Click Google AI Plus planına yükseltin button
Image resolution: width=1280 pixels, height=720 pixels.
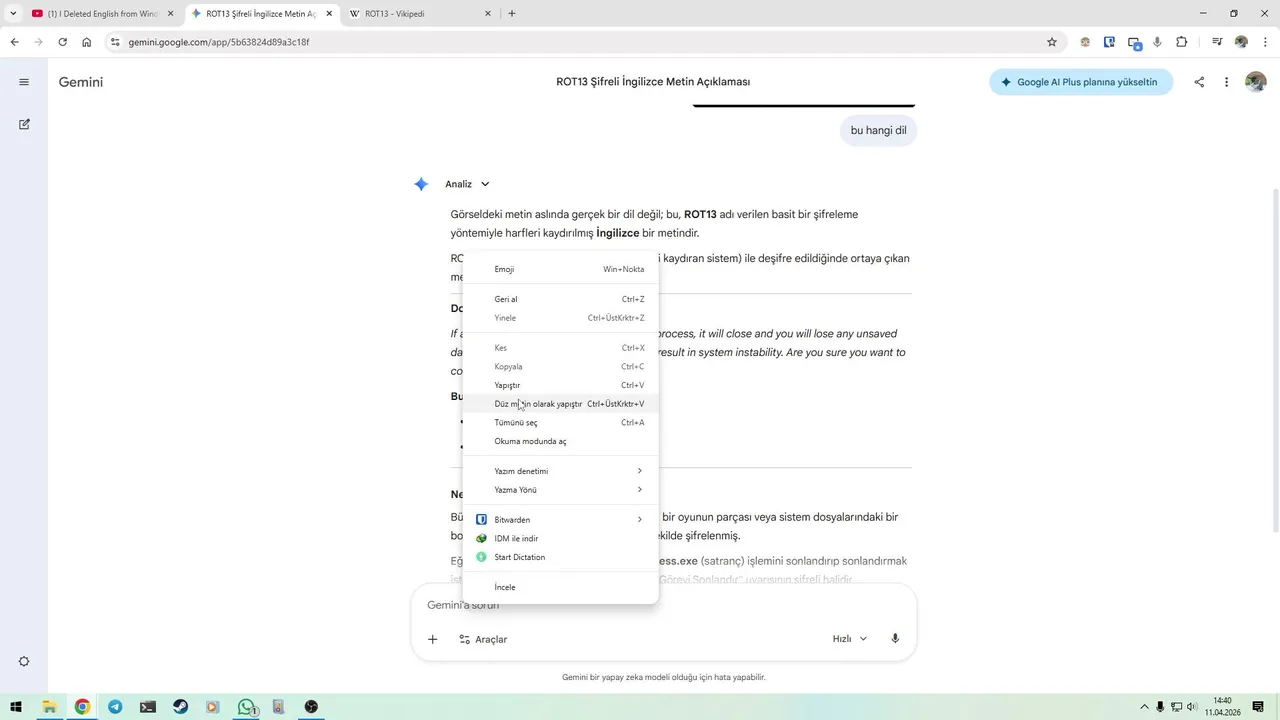pyautogui.click(x=1081, y=82)
